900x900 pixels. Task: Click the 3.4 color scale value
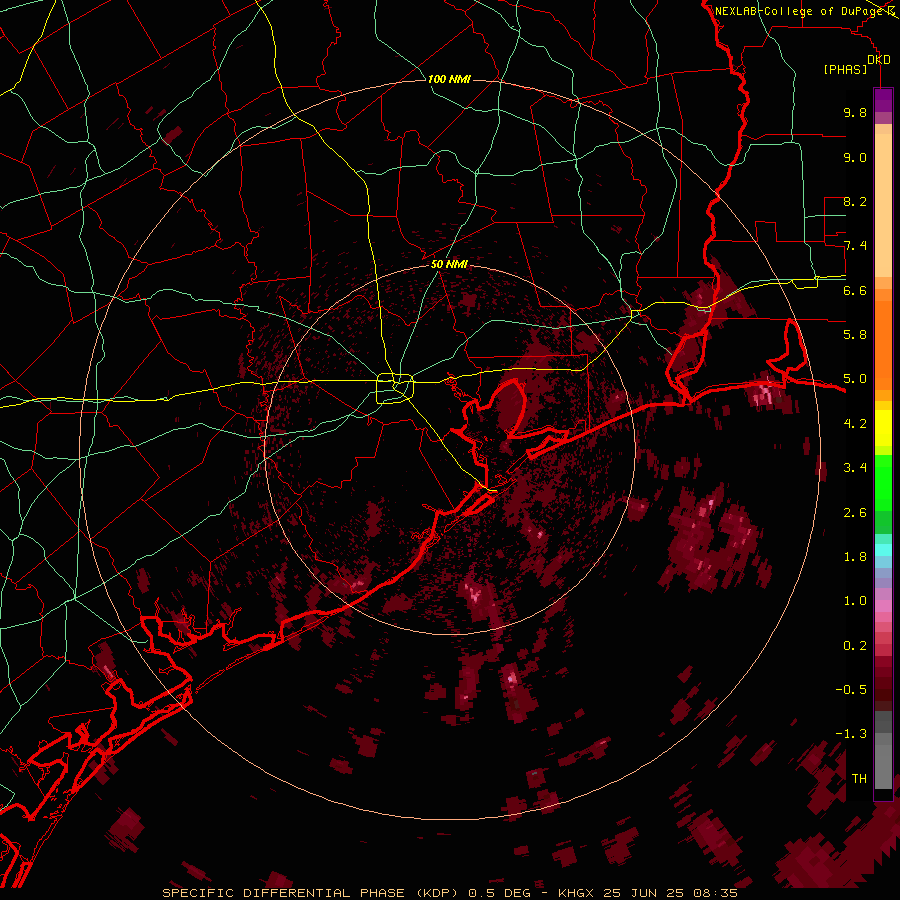pyautogui.click(x=855, y=467)
